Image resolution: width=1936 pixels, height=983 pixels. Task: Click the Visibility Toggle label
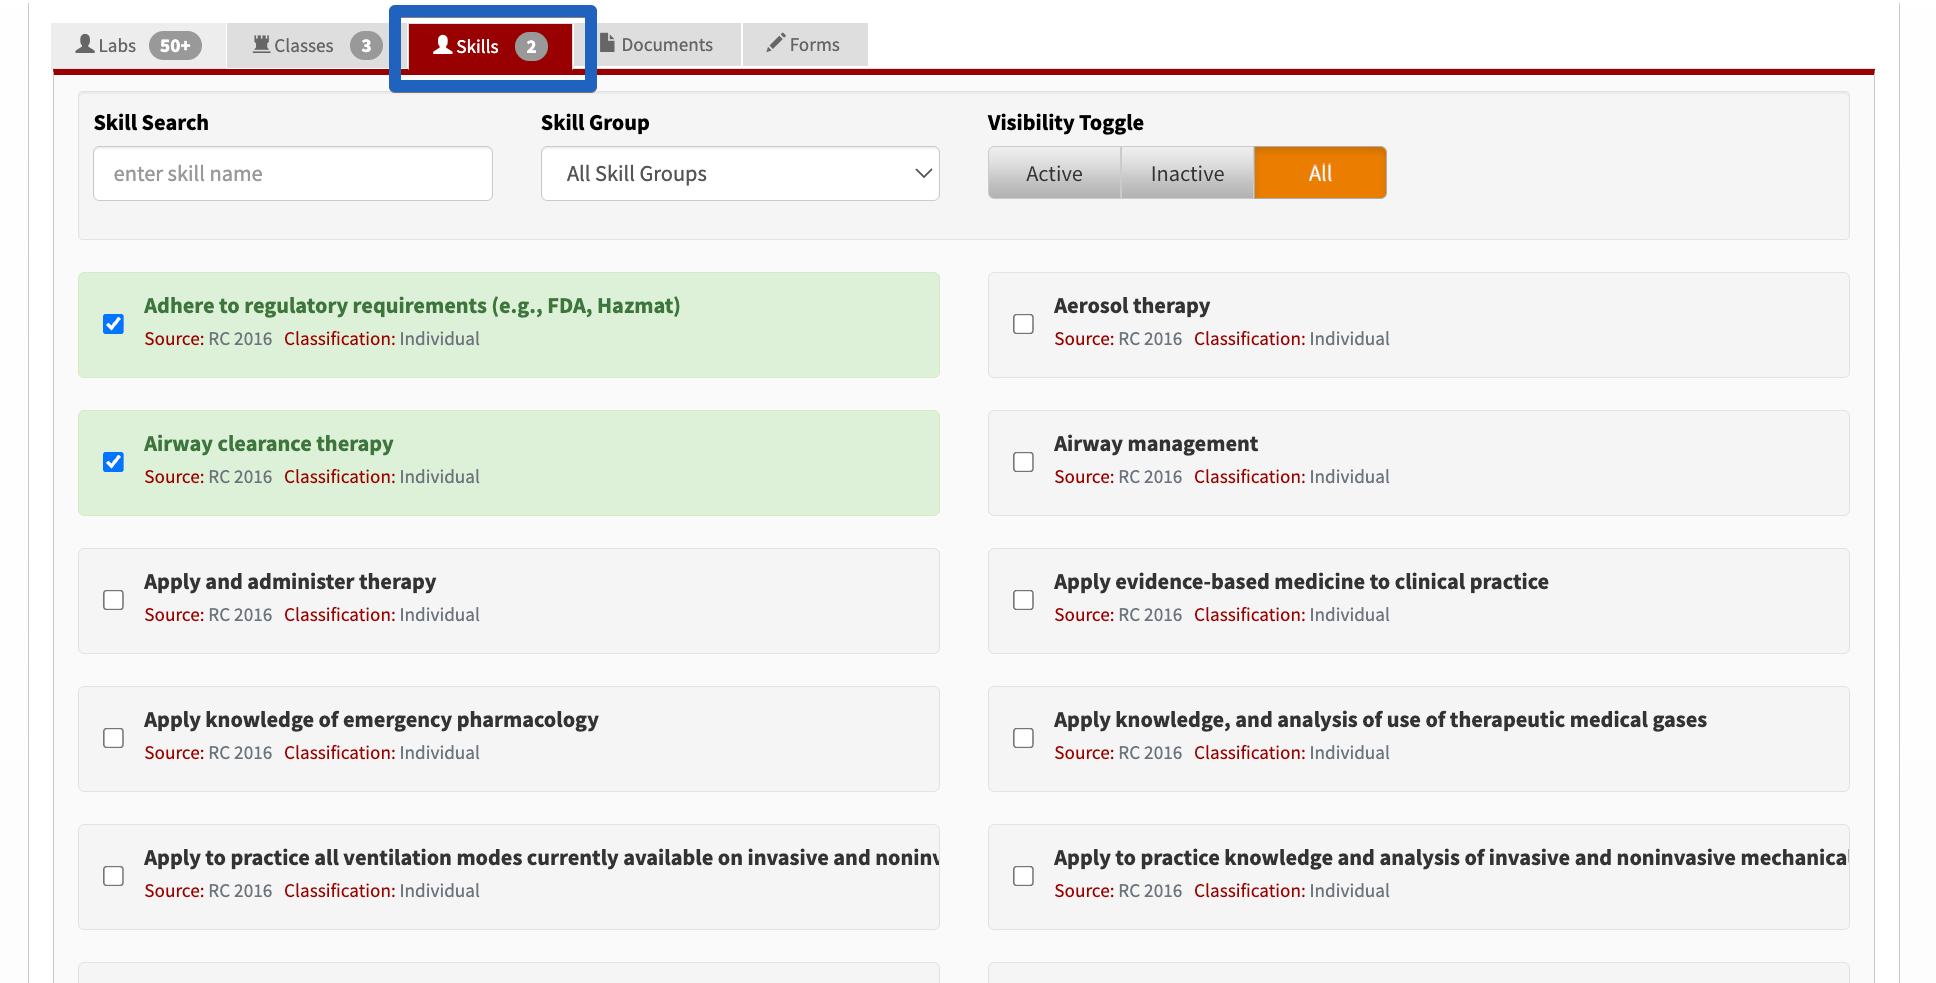tap(1066, 123)
